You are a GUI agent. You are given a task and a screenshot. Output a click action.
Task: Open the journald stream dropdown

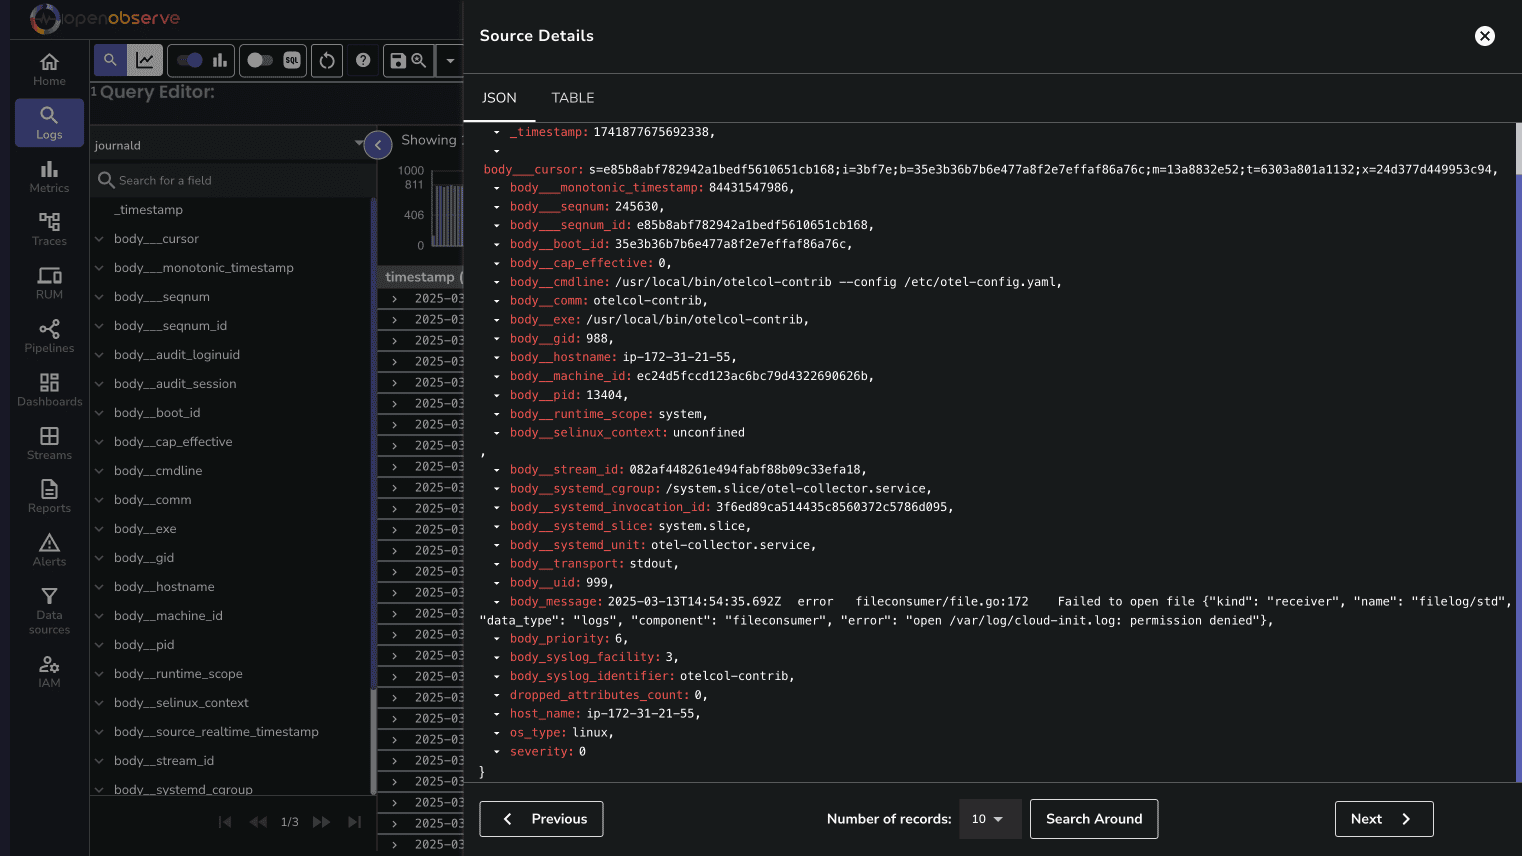tap(229, 145)
